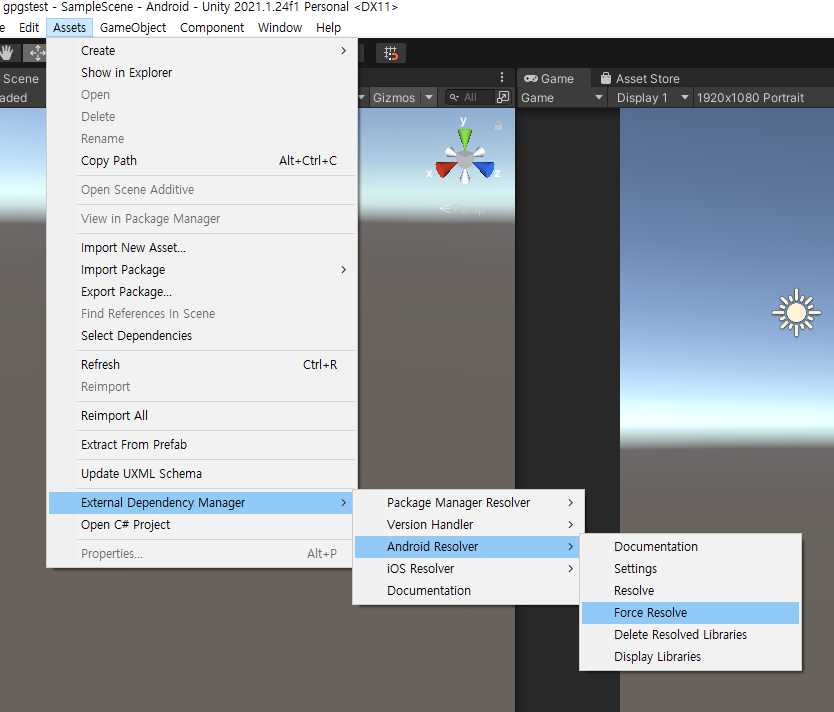
Task: Toggle Gizmos button in Scene view
Action: 394,97
